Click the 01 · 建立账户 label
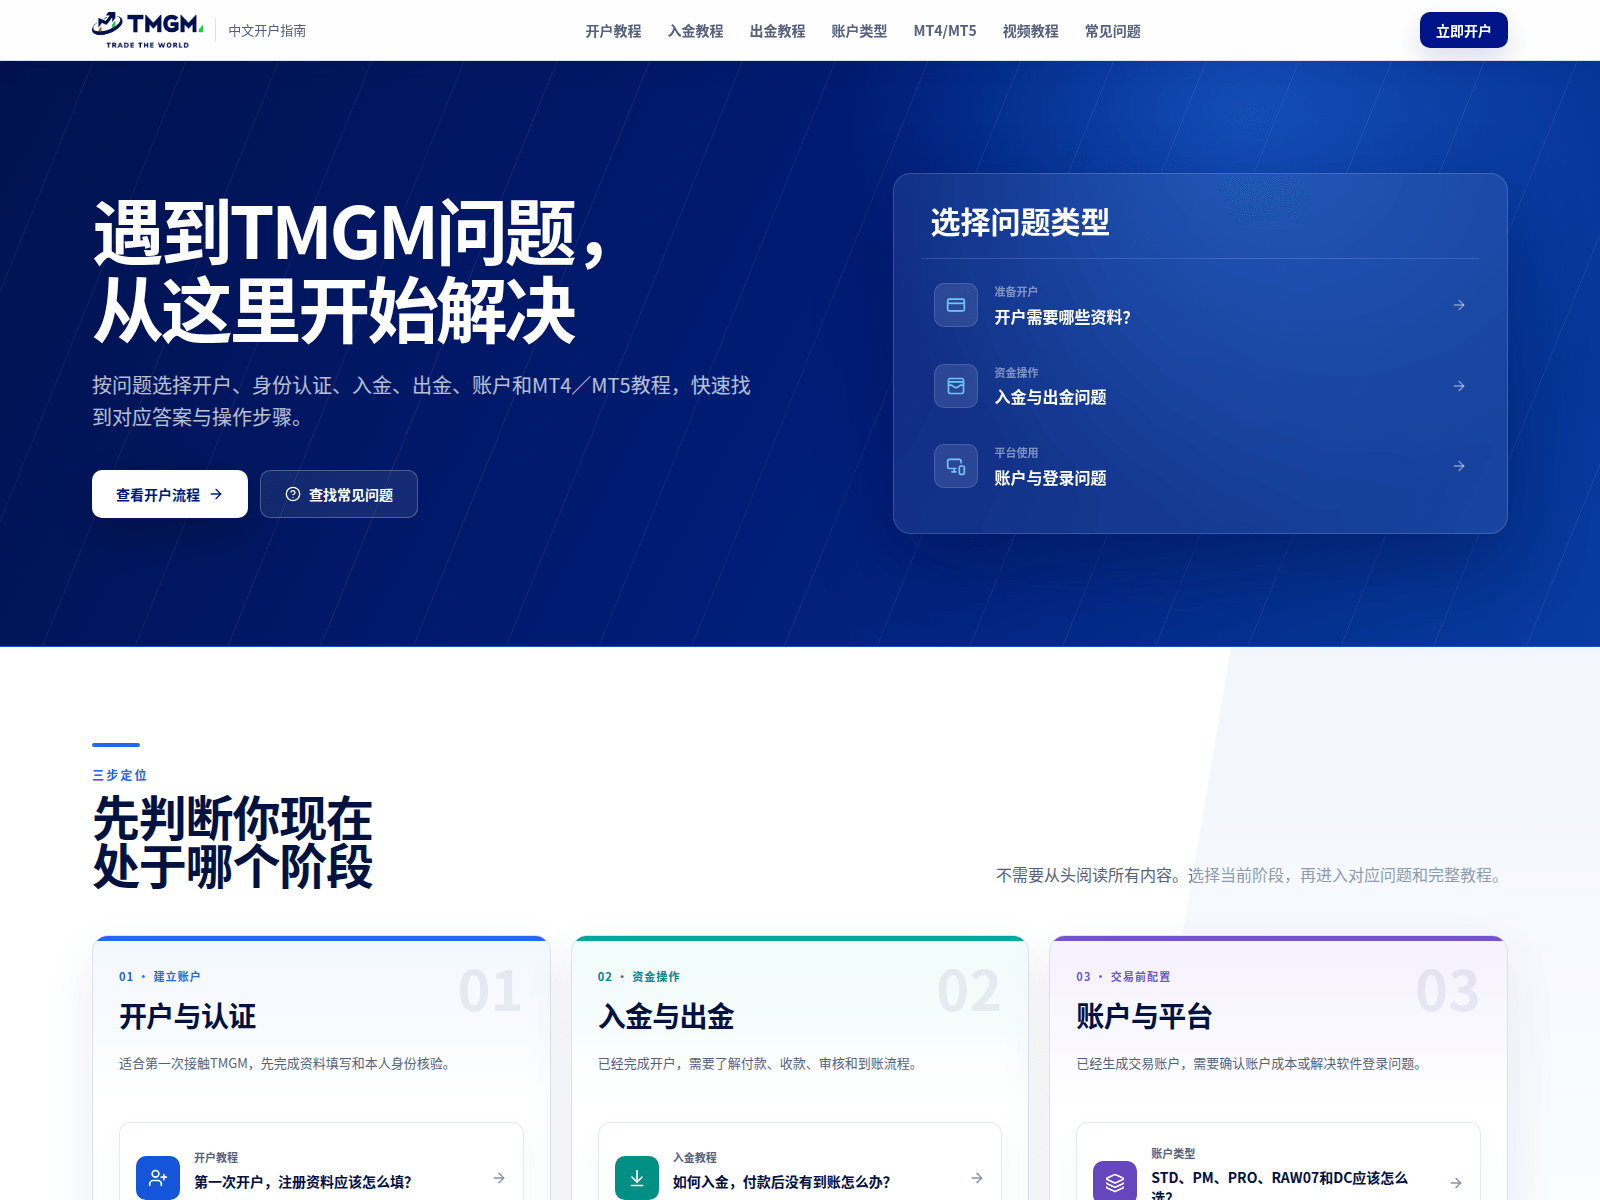Viewport: 1600px width, 1200px height. tap(159, 977)
